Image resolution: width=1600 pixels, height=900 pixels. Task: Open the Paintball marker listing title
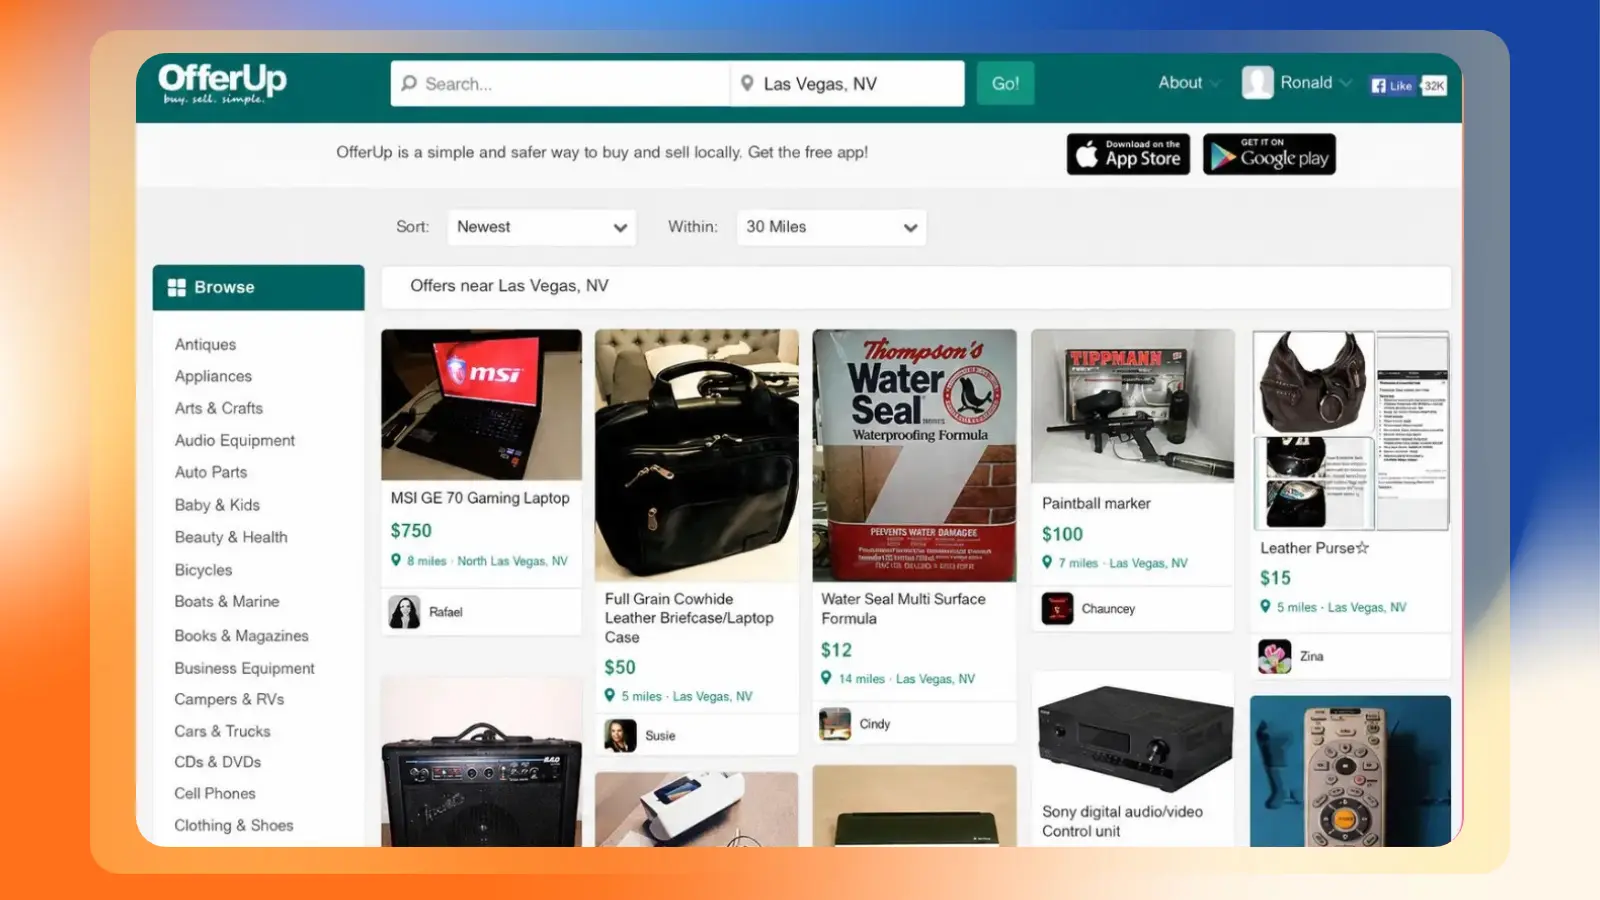pyautogui.click(x=1096, y=503)
